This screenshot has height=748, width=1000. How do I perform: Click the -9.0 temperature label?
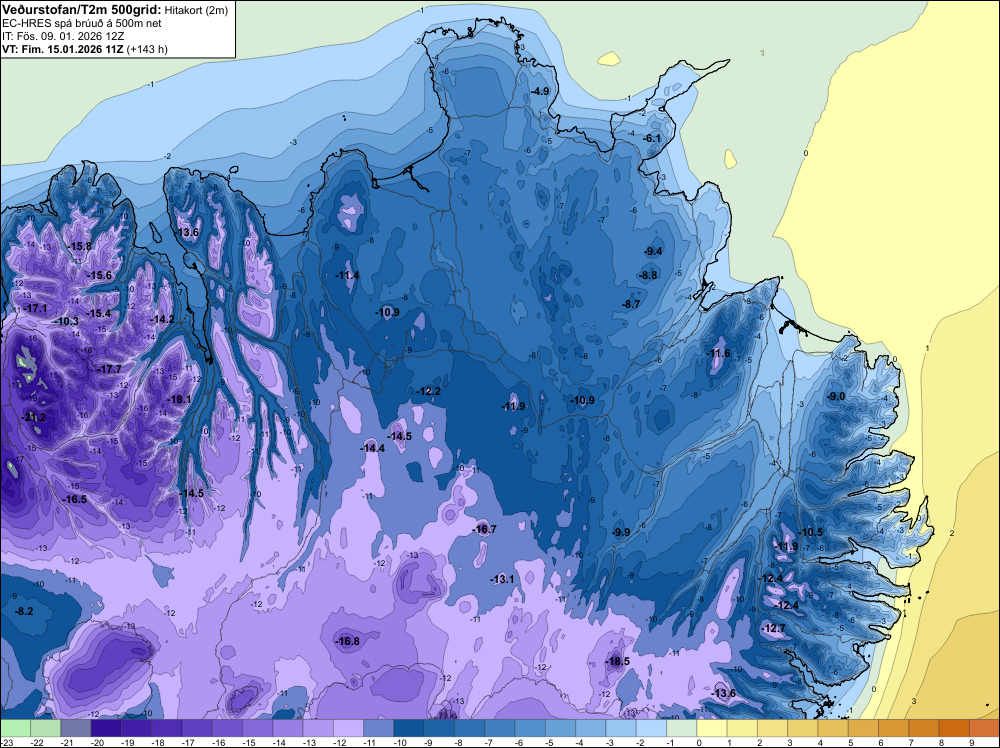[835, 396]
